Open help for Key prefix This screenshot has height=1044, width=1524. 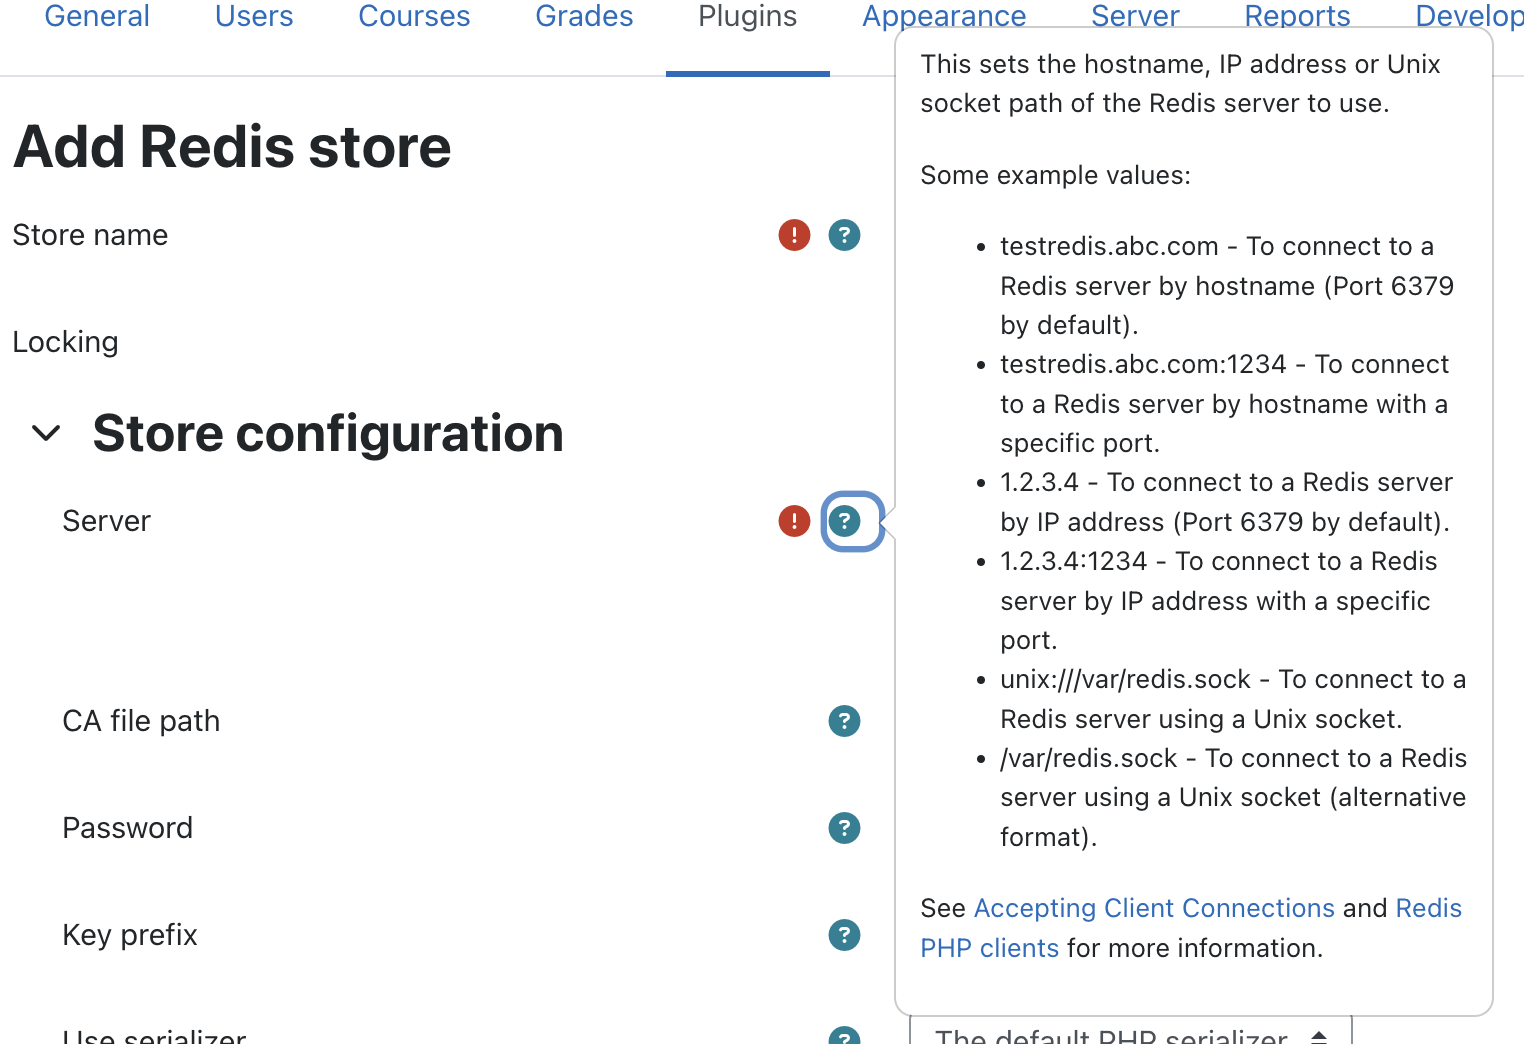point(844,935)
